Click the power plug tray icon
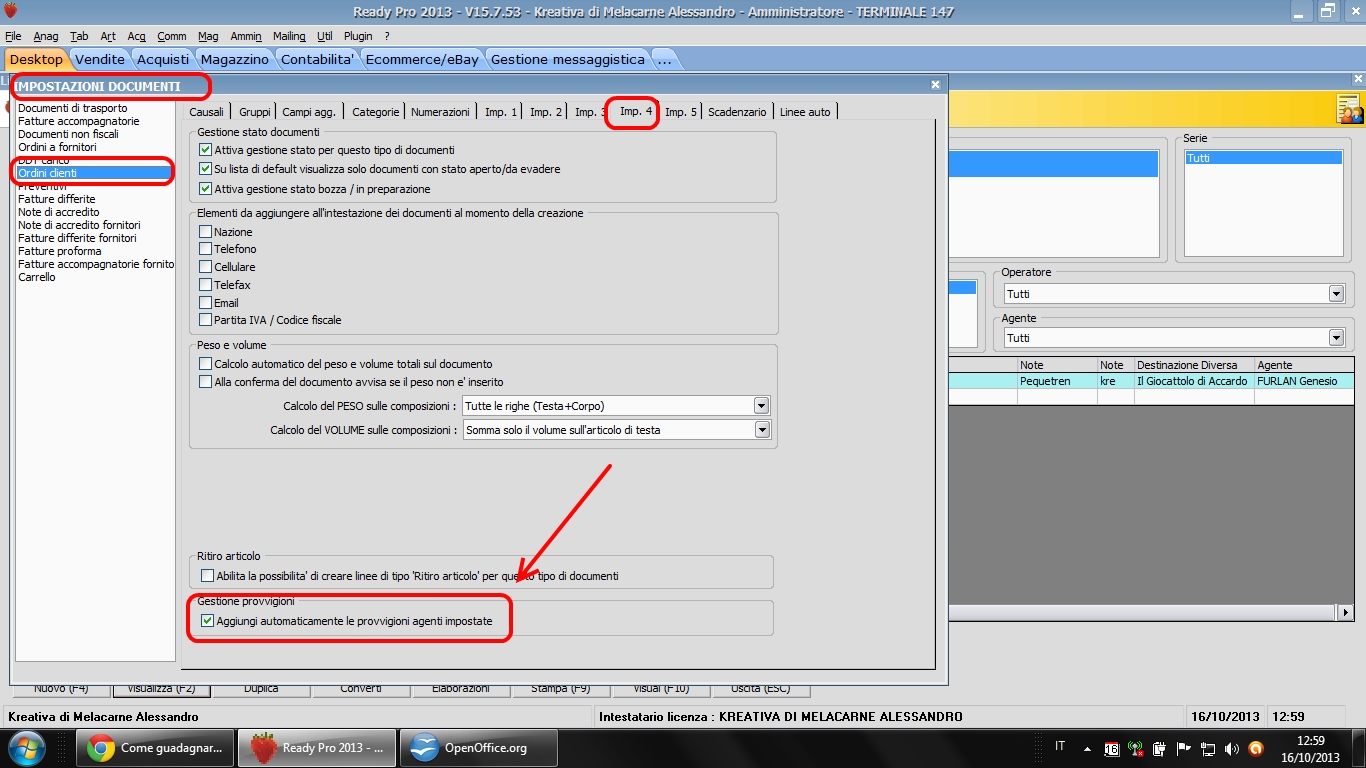This screenshot has width=1366, height=768. pyautogui.click(x=1159, y=748)
